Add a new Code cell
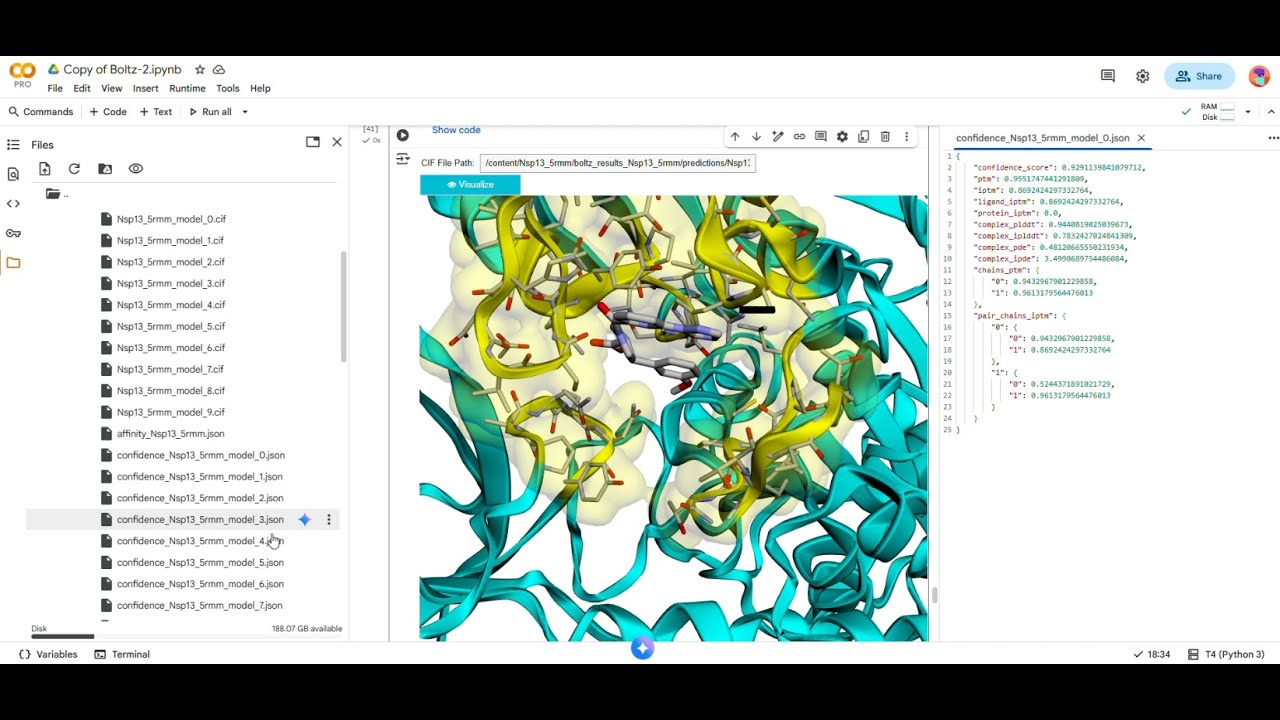This screenshot has height=720, width=1280. point(108,112)
